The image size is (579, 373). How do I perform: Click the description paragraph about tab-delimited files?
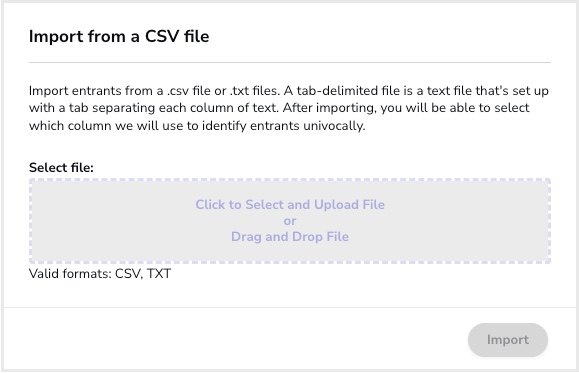click(289, 108)
